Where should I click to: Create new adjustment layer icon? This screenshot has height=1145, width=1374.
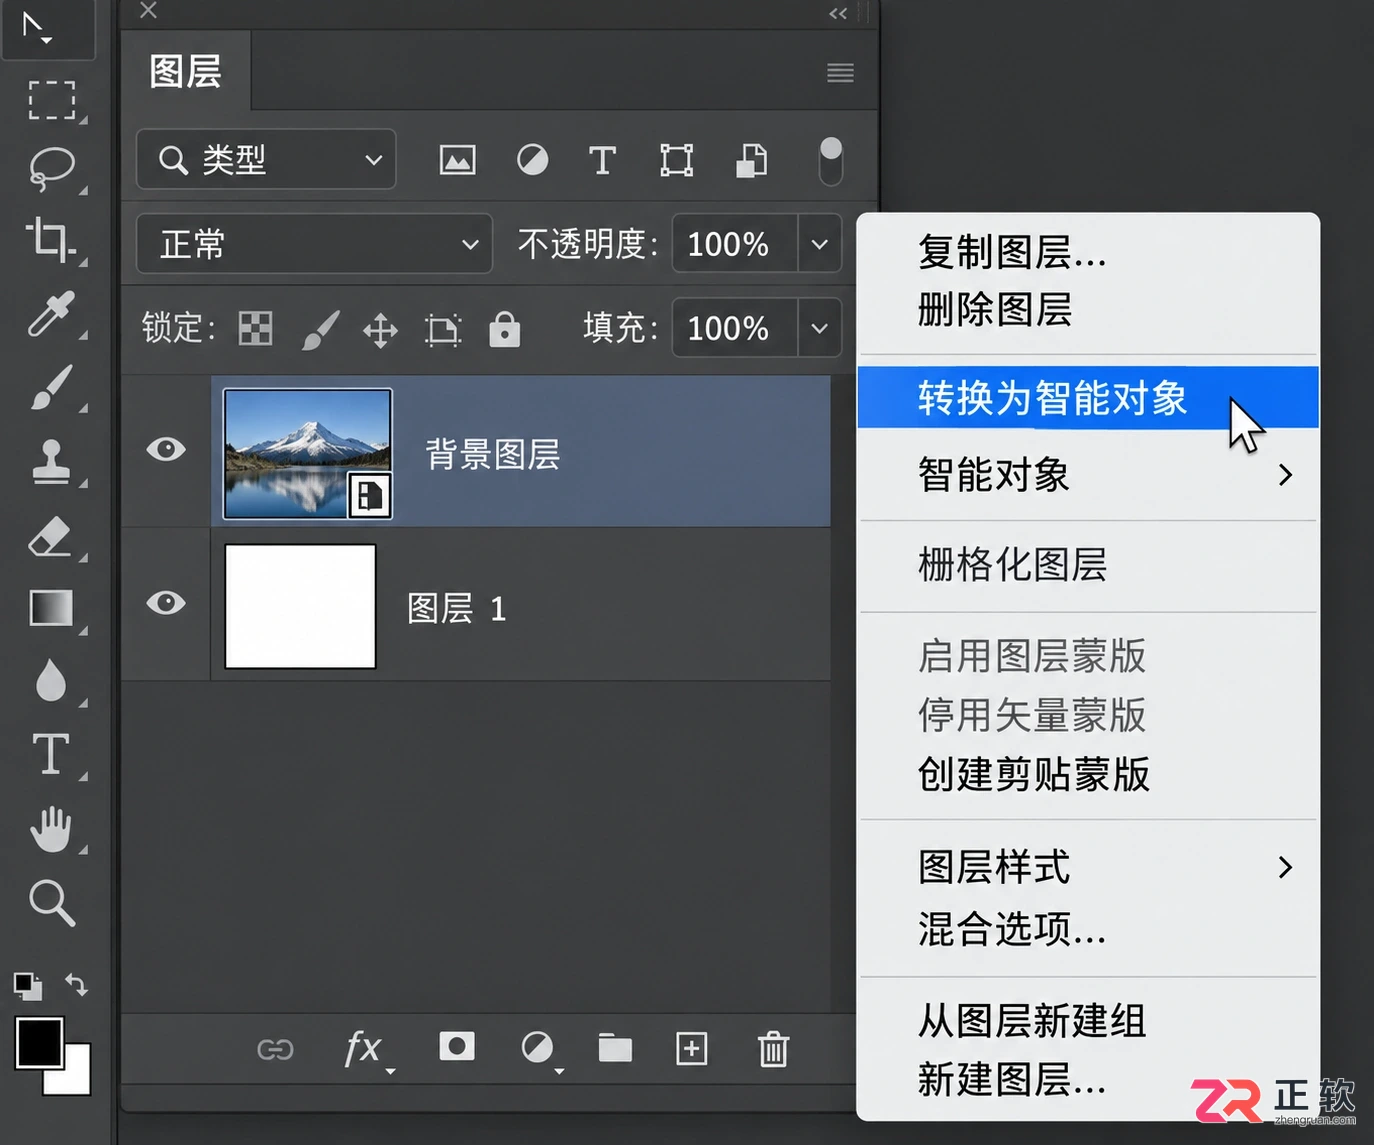click(537, 1048)
